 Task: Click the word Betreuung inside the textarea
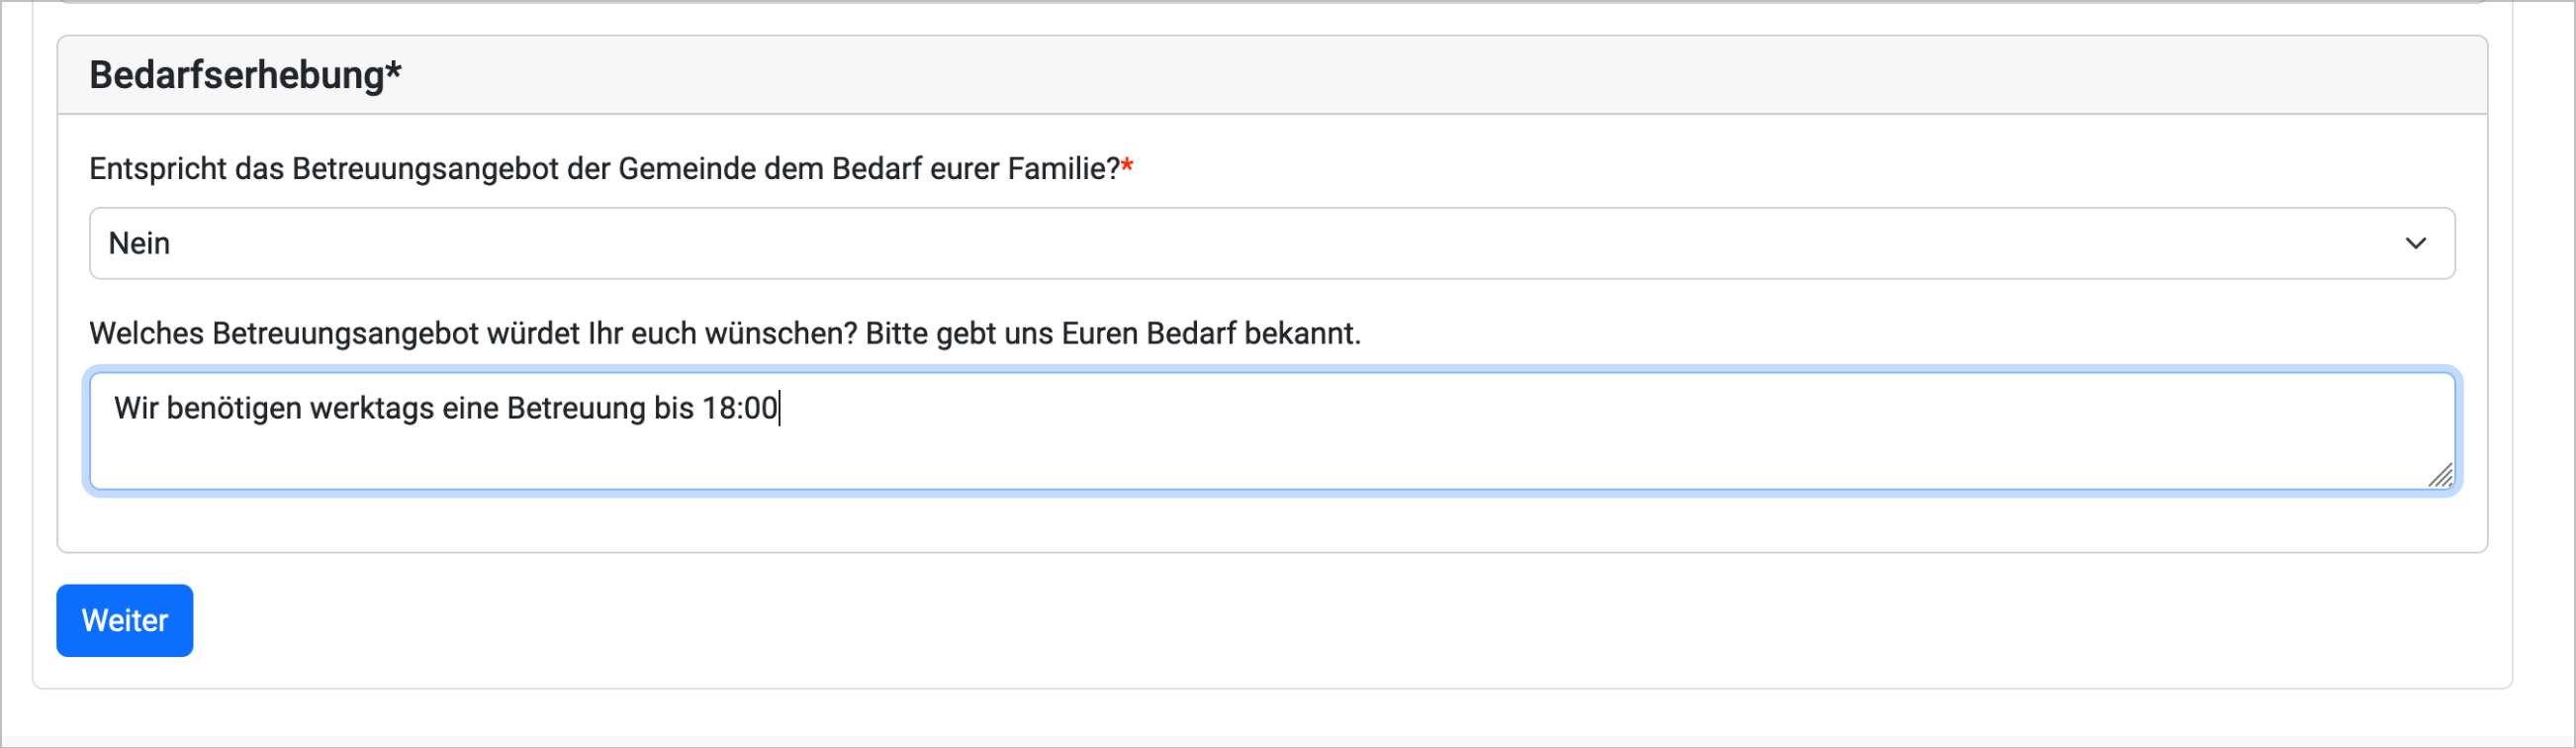pos(576,408)
